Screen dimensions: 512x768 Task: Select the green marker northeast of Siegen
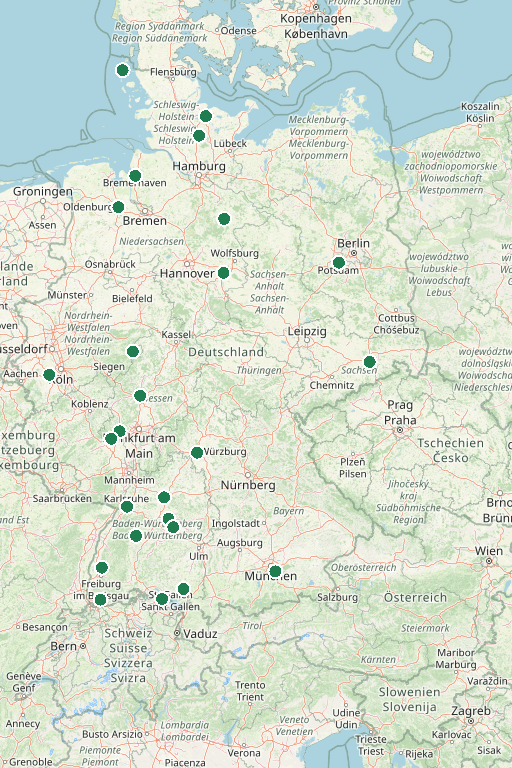[133, 351]
